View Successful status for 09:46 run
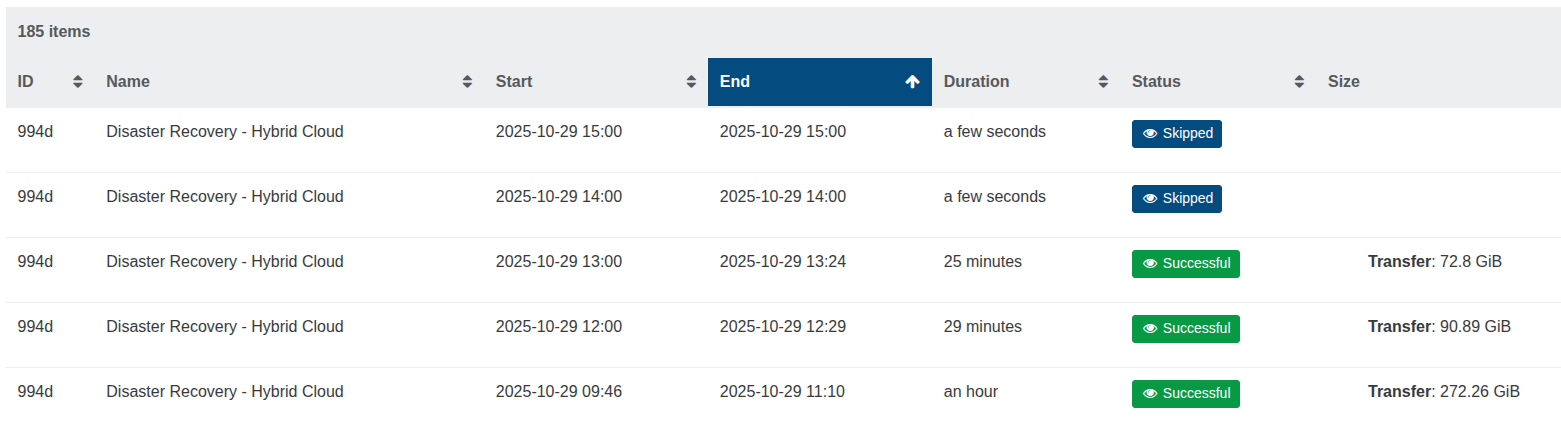Viewport: 1561px width, 428px height. point(1186,394)
